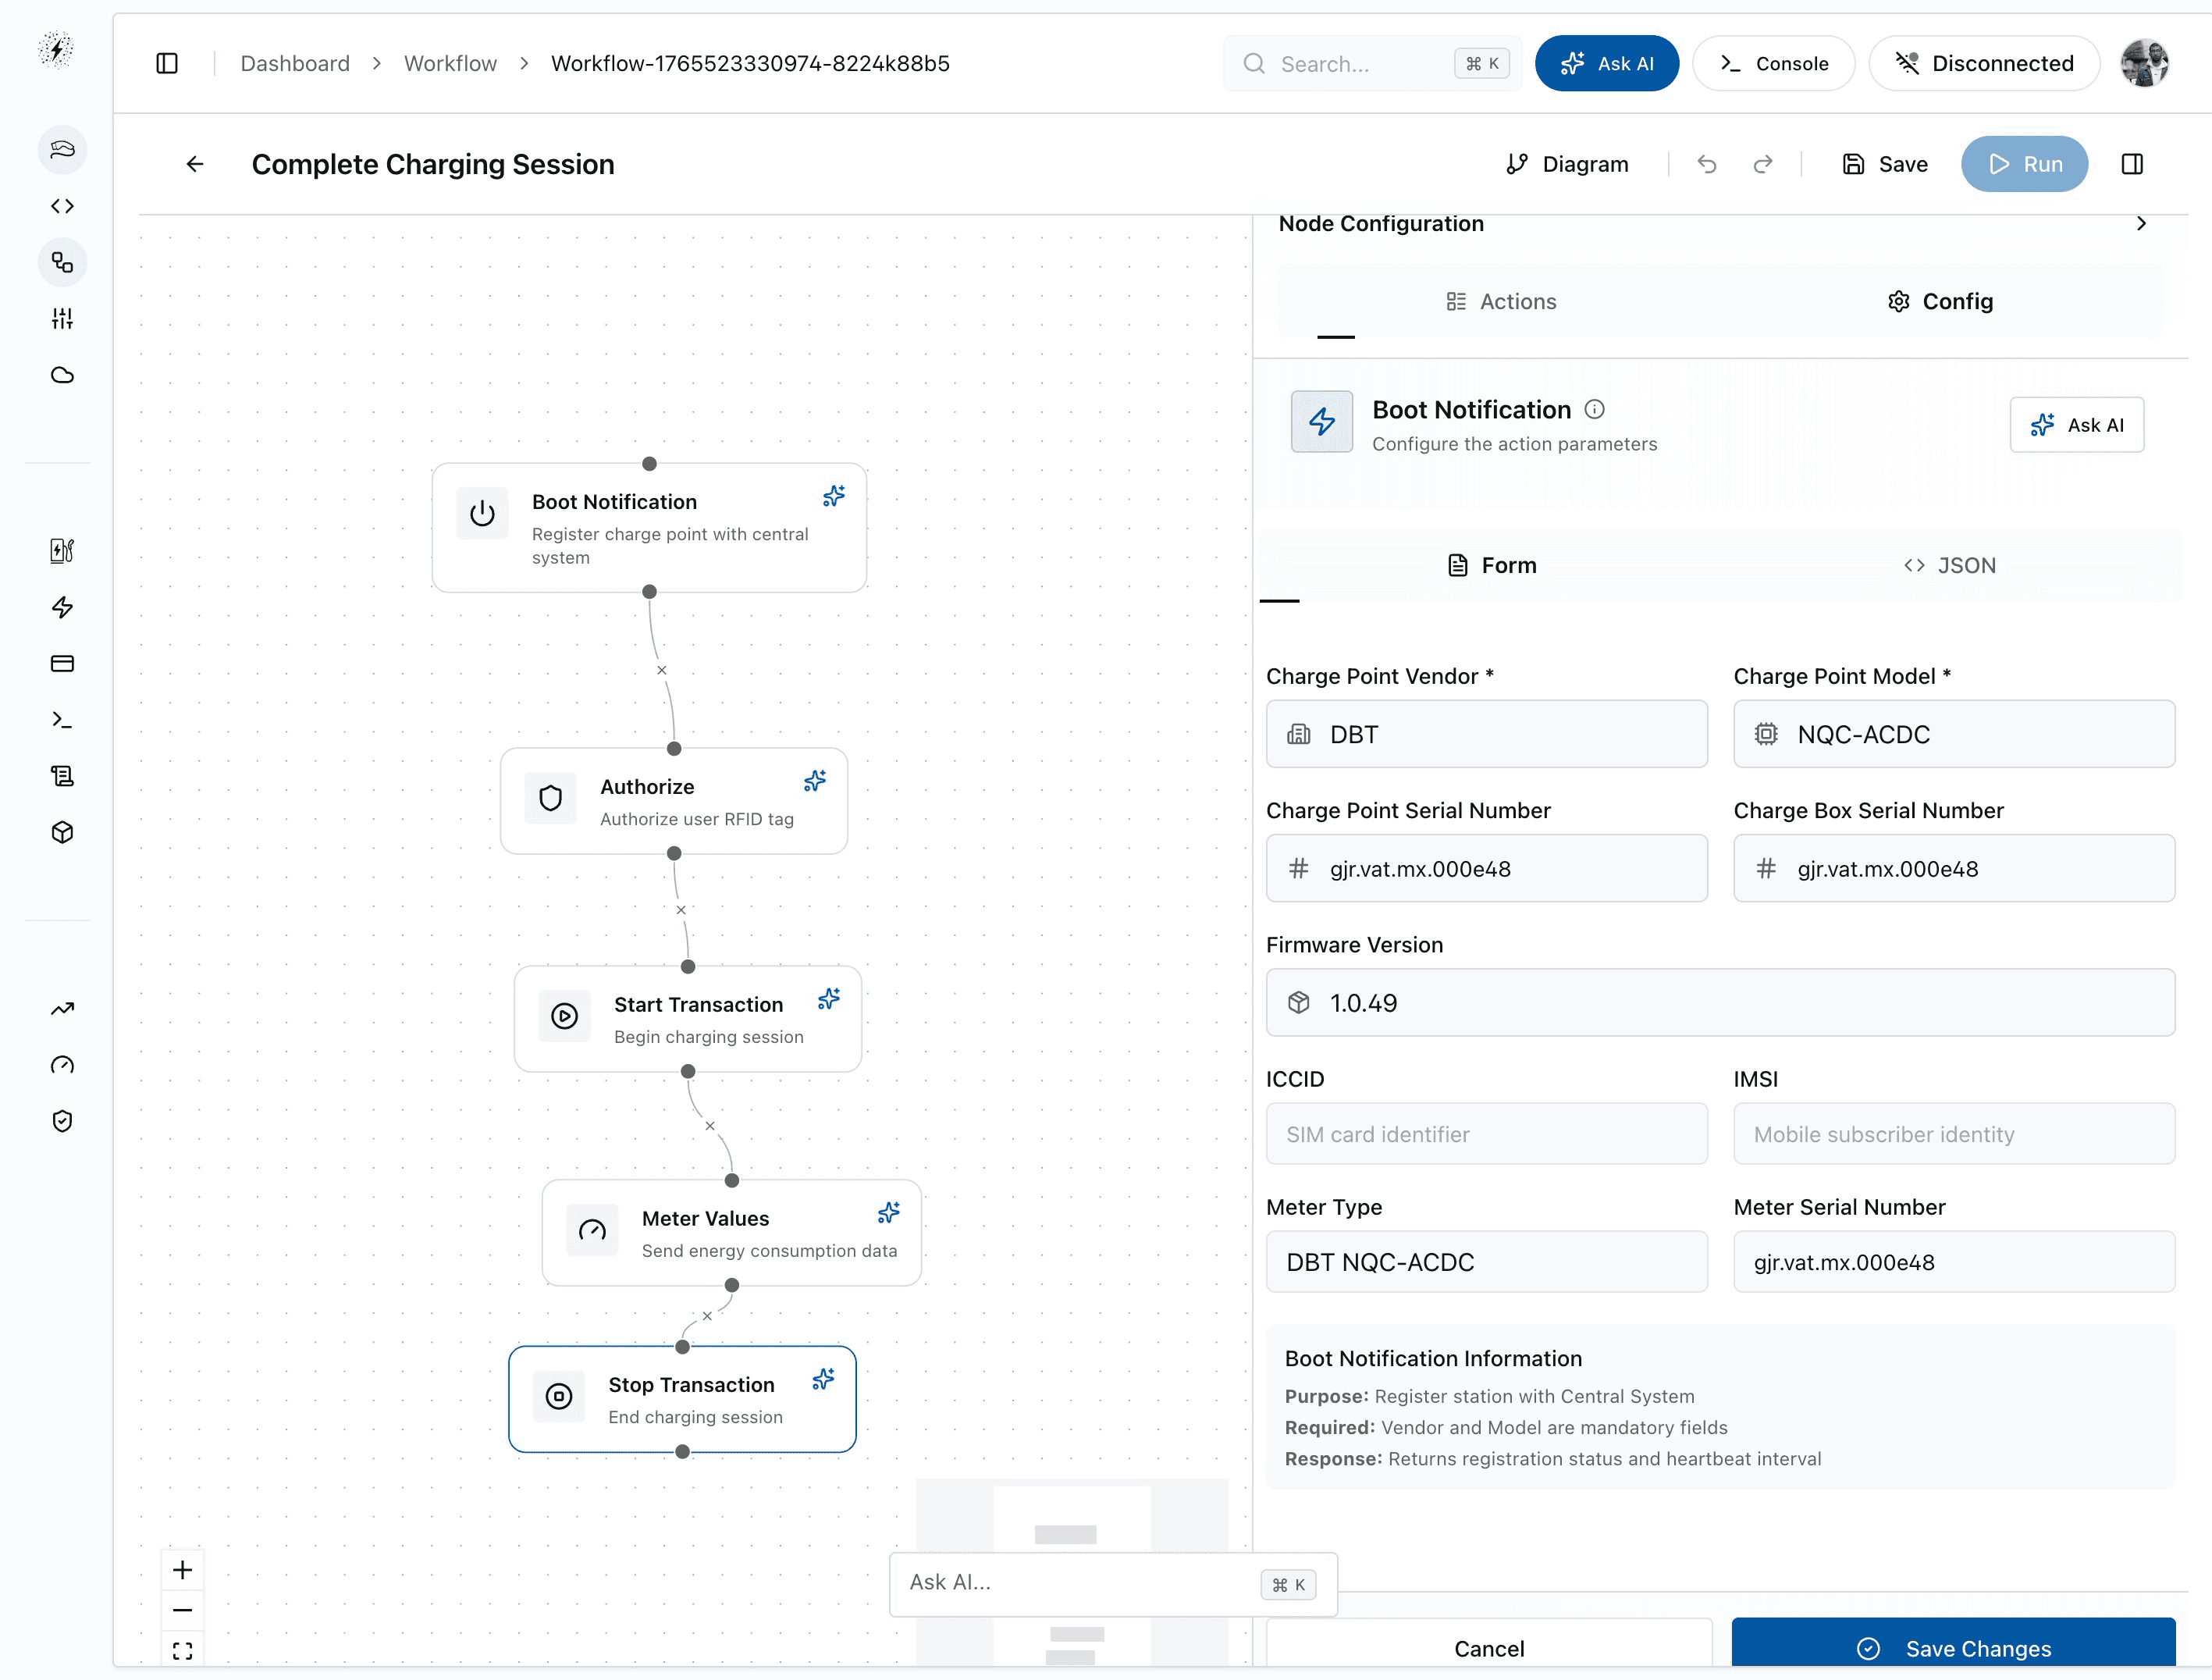
Task: Expand the Boot Notification info tooltip icon
Action: tap(1594, 408)
